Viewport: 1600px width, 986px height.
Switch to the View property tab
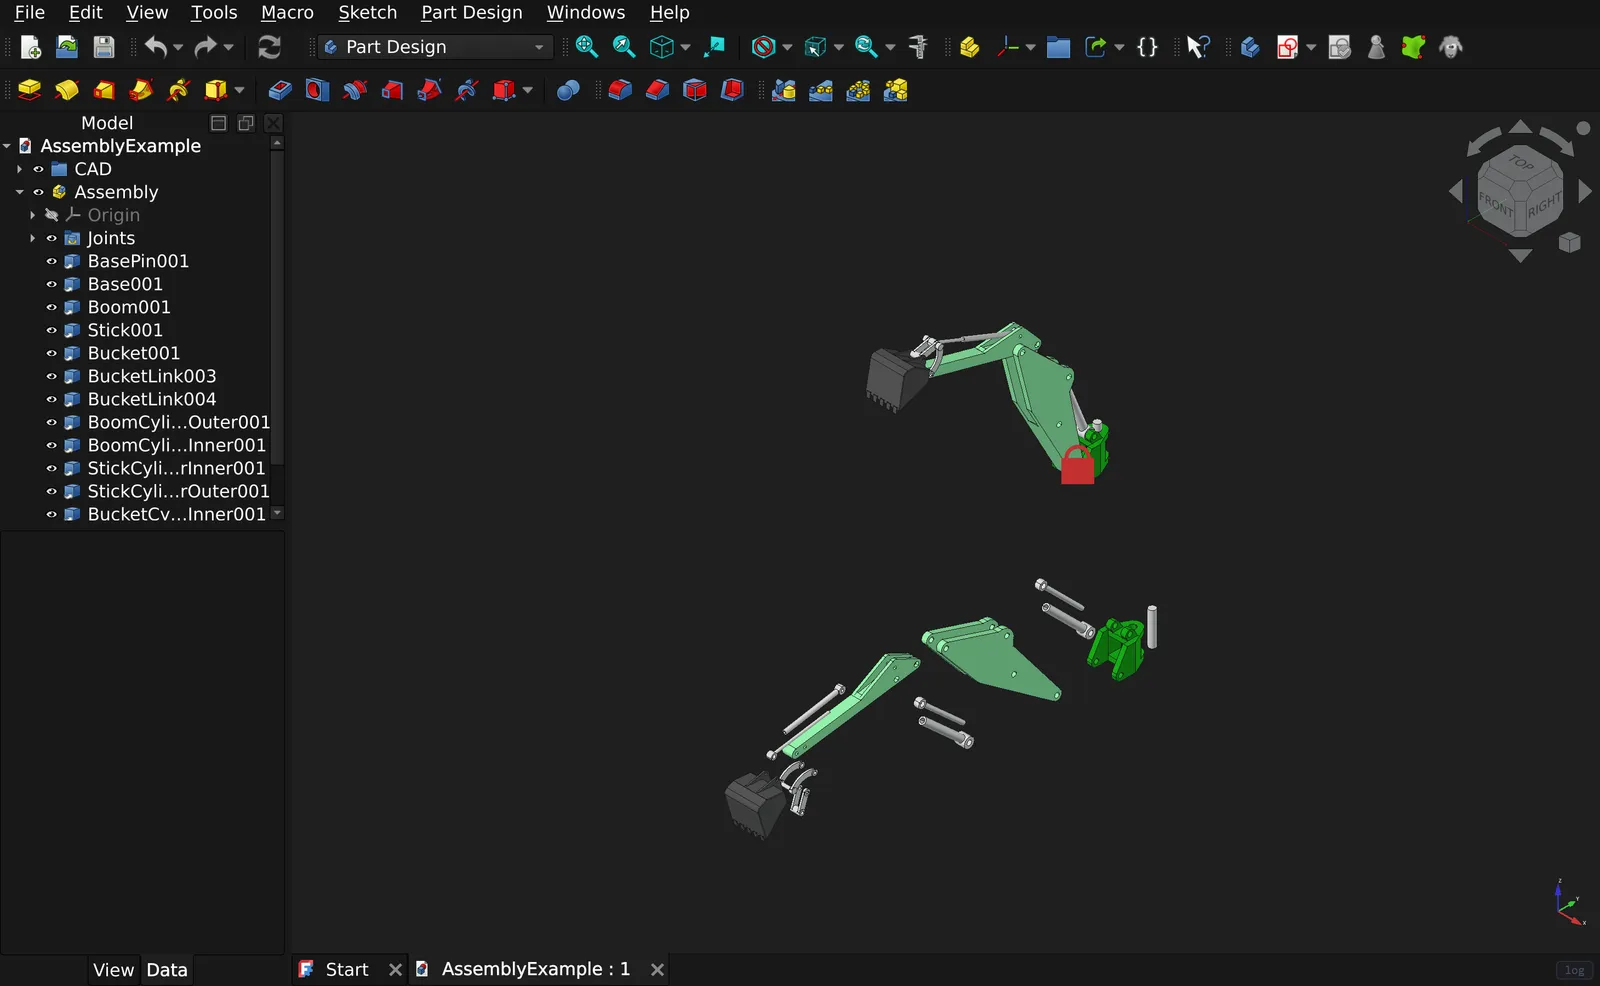pyautogui.click(x=113, y=970)
